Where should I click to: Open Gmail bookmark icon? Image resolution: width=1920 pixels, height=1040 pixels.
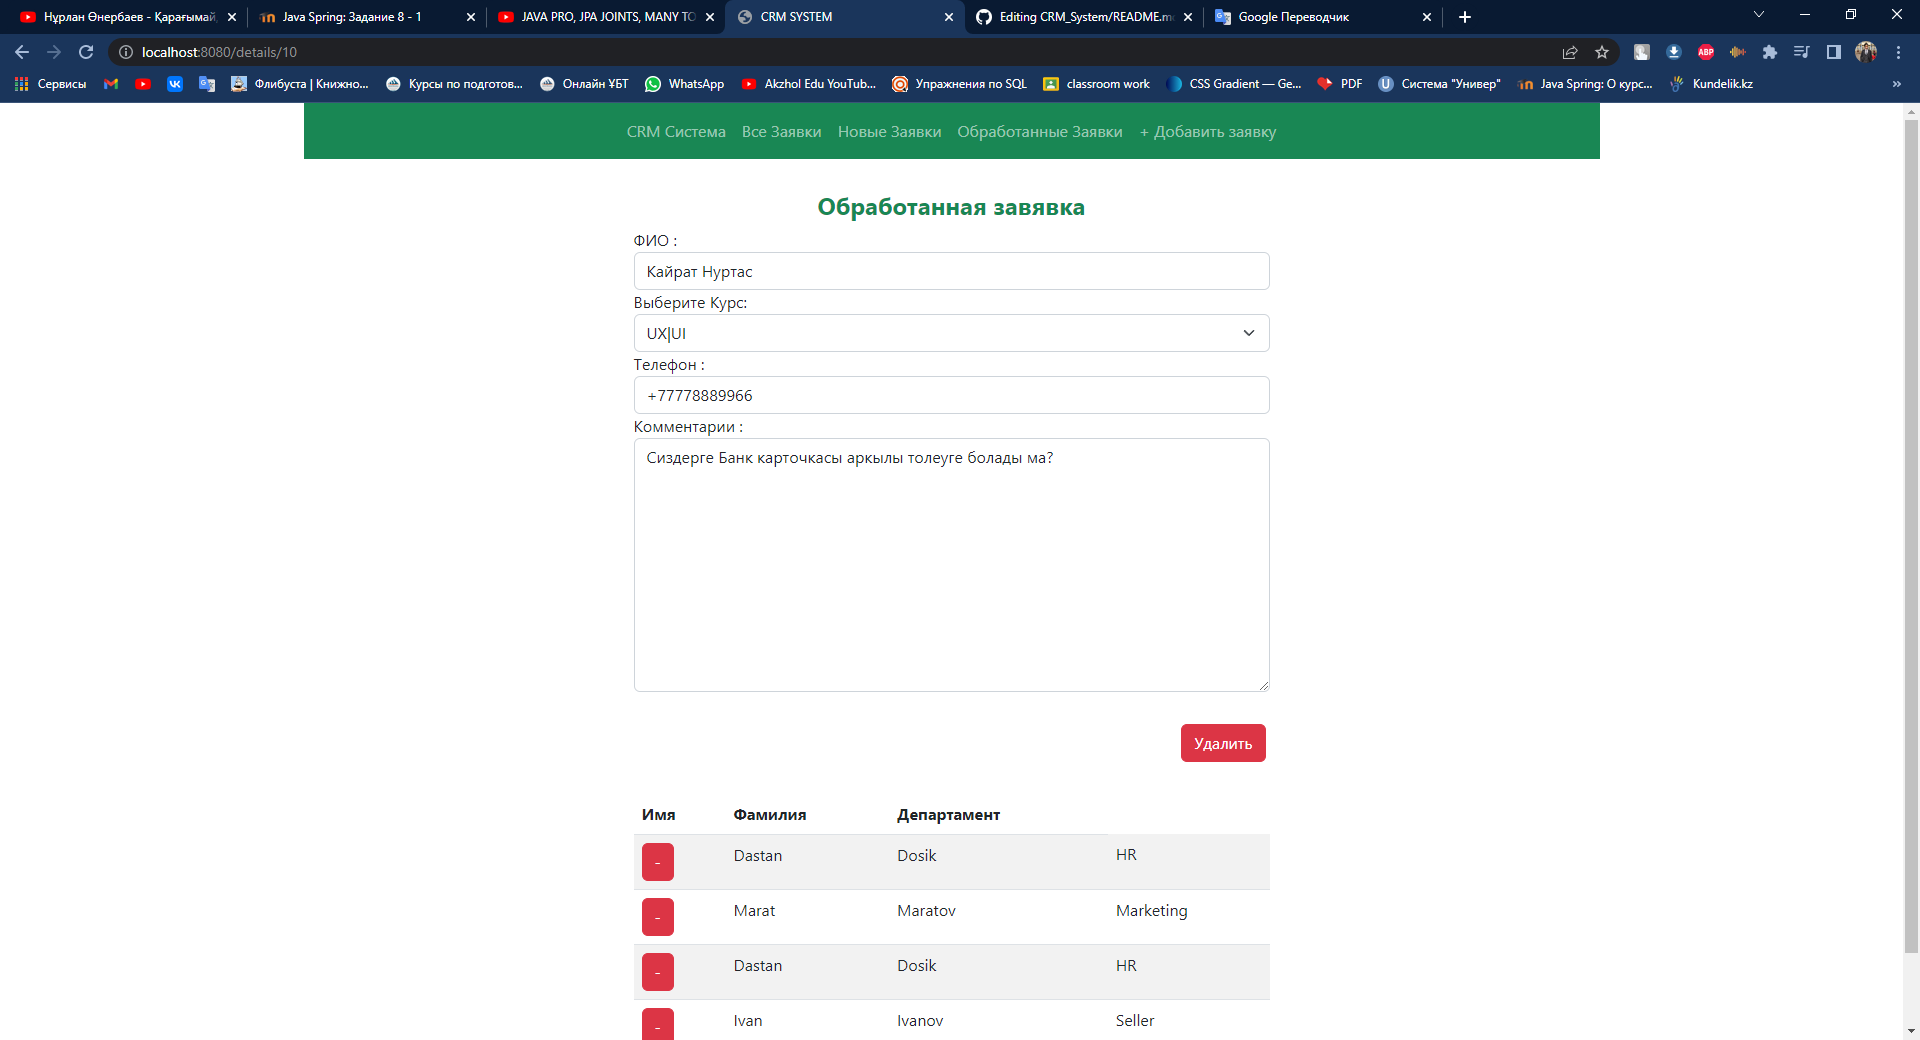pyautogui.click(x=111, y=84)
